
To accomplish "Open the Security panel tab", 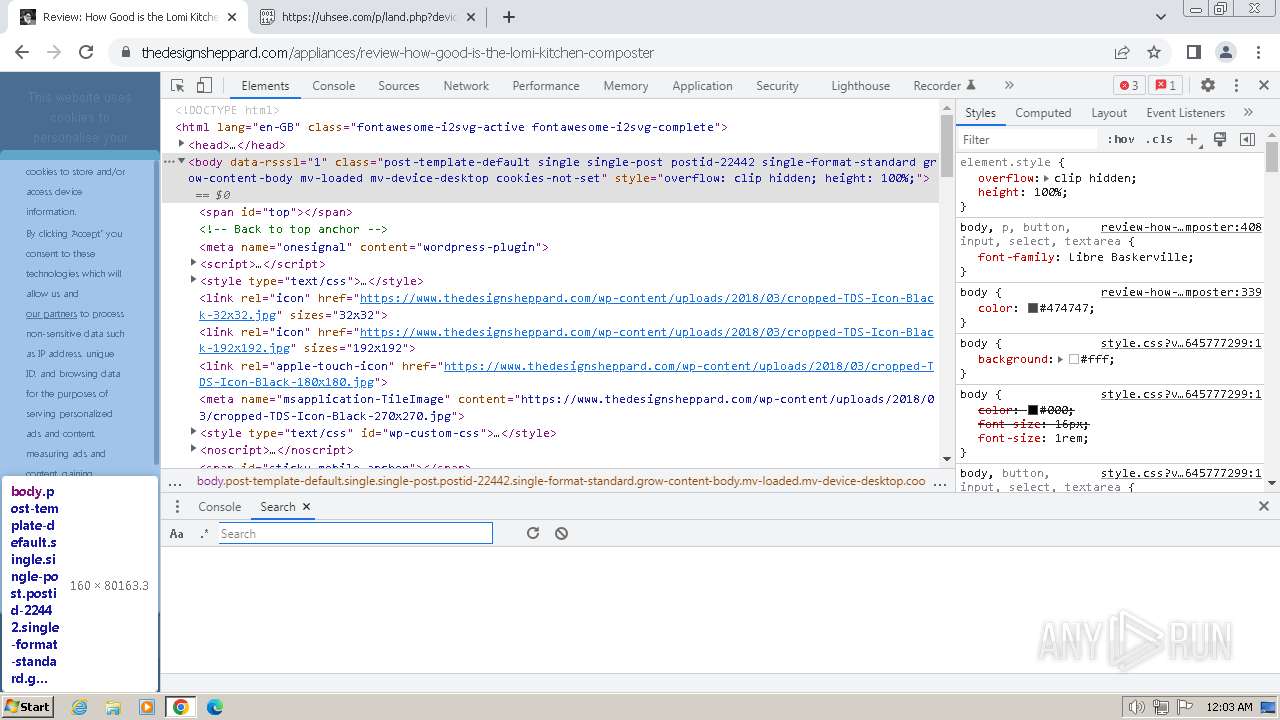I will pos(777,86).
